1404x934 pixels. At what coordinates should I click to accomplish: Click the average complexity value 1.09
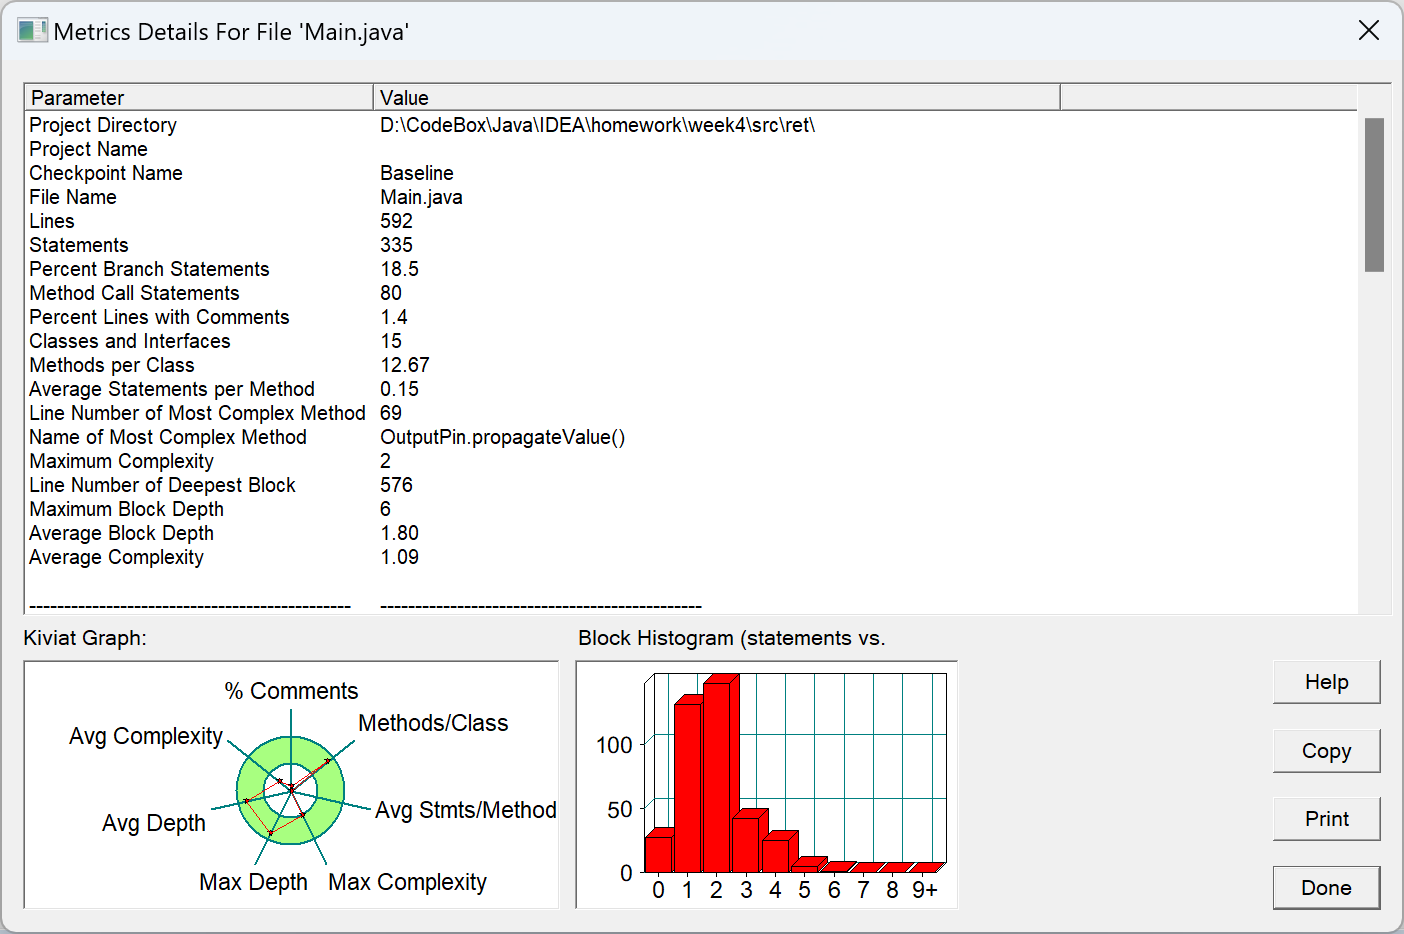click(399, 557)
